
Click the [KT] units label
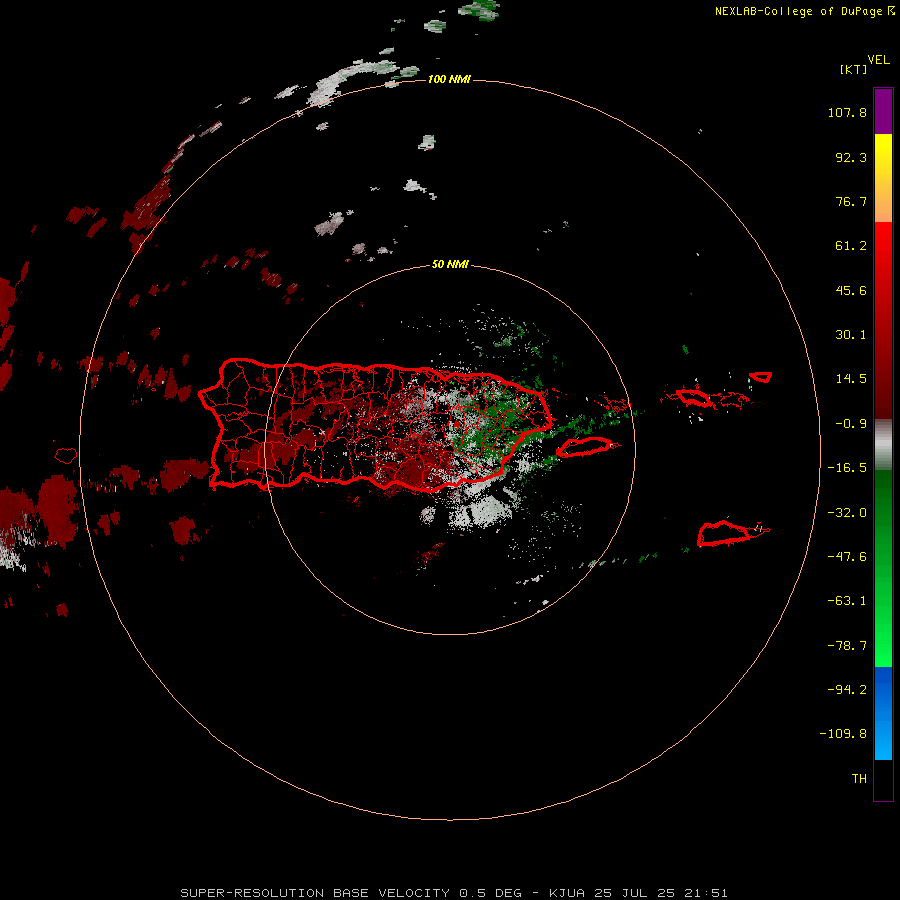pos(854,69)
